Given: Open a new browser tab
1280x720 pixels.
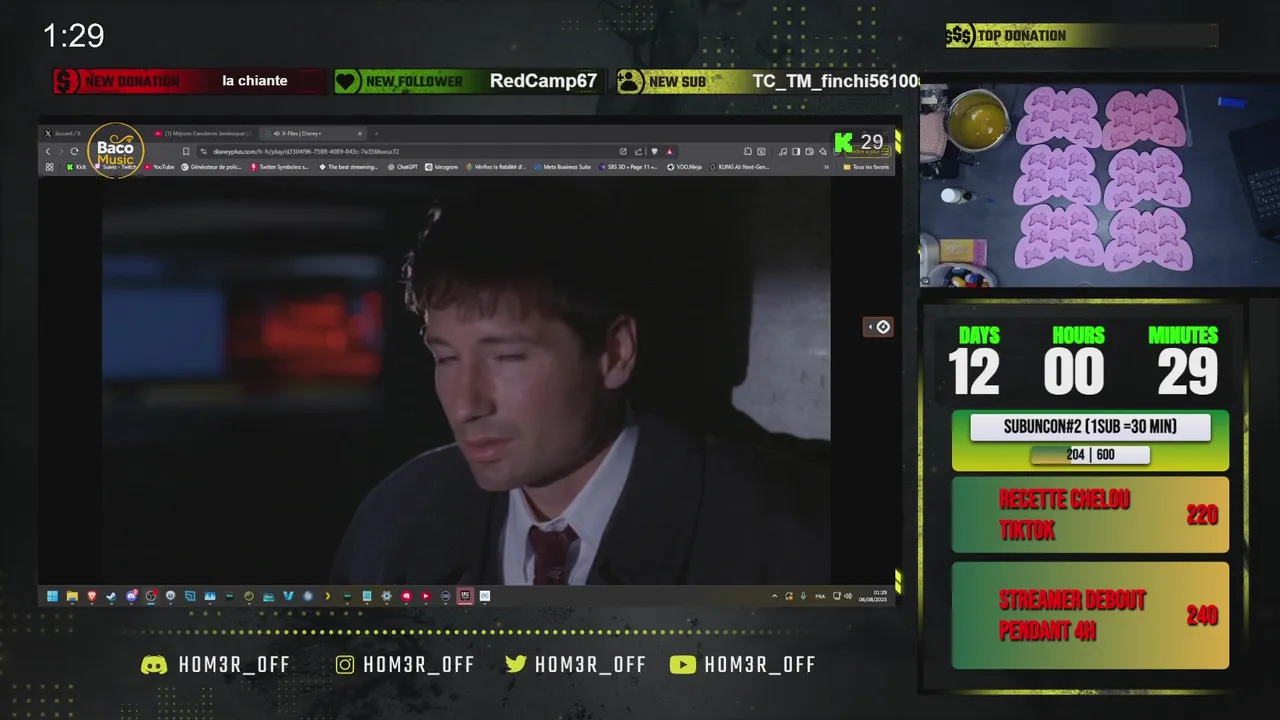Looking at the screenshot, I should pyautogui.click(x=376, y=133).
